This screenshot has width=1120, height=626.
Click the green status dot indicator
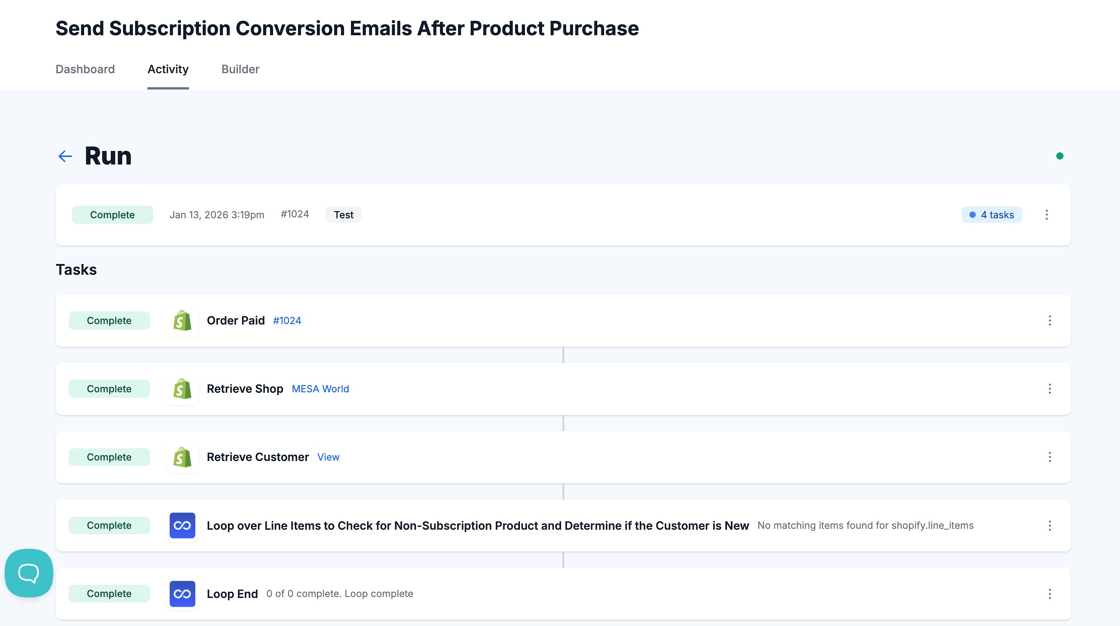click(1059, 156)
